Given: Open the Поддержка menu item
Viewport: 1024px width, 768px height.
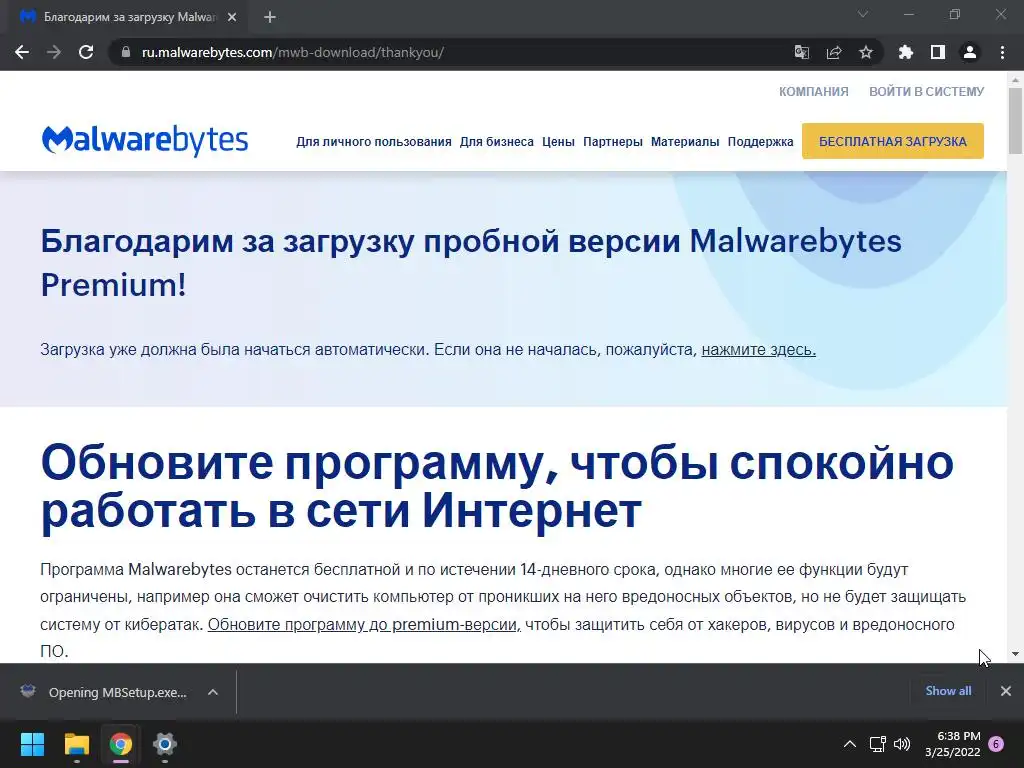Looking at the screenshot, I should pyautogui.click(x=760, y=142).
